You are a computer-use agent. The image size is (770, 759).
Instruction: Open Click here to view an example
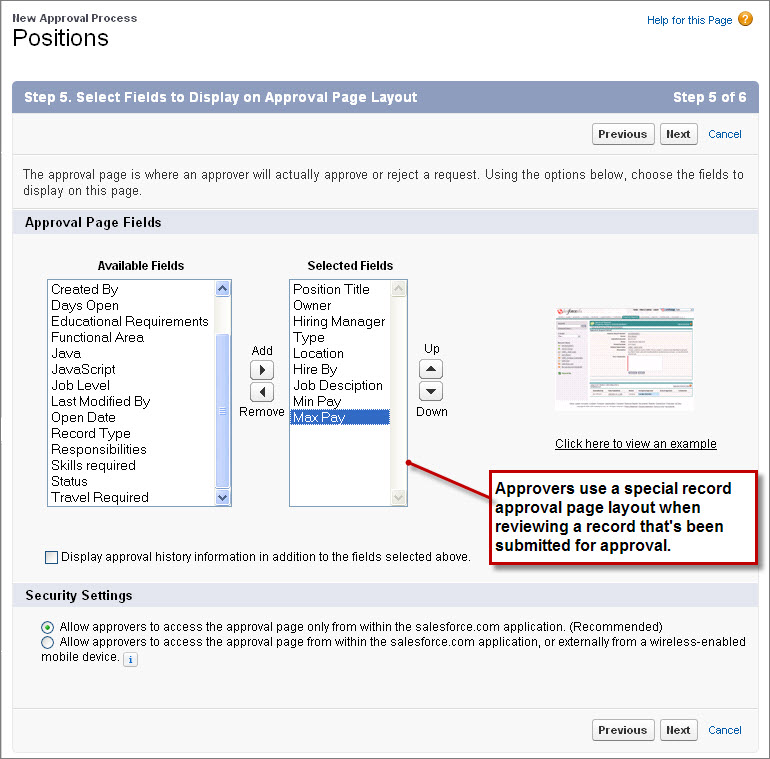pos(635,444)
